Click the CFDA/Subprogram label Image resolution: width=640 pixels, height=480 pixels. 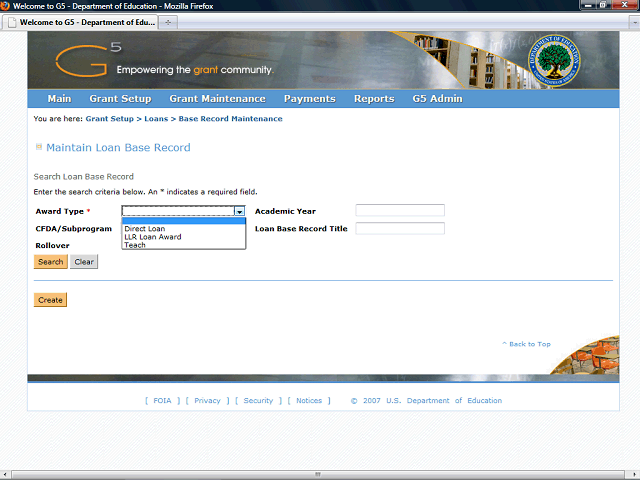point(73,229)
